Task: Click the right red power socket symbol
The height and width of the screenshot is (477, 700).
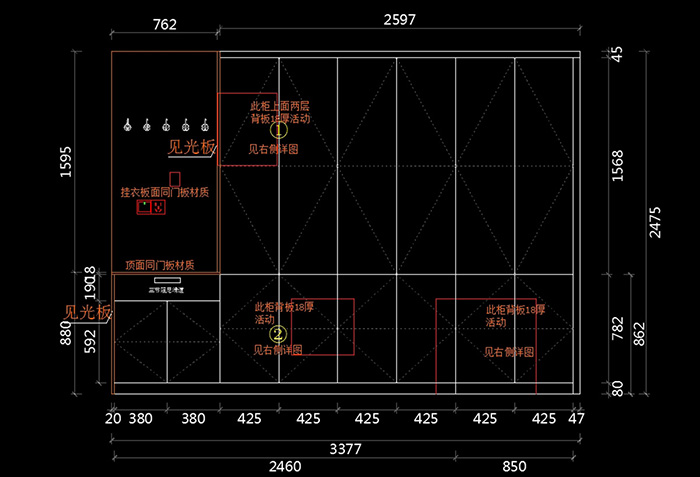Action: pyautogui.click(x=158, y=208)
